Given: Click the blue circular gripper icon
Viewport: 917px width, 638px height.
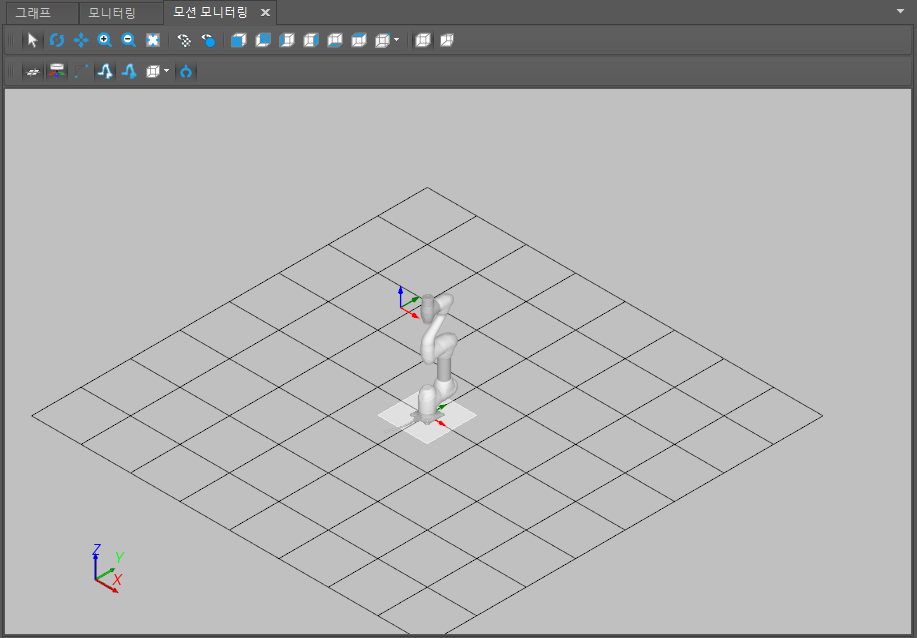Looking at the screenshot, I should click(x=187, y=72).
